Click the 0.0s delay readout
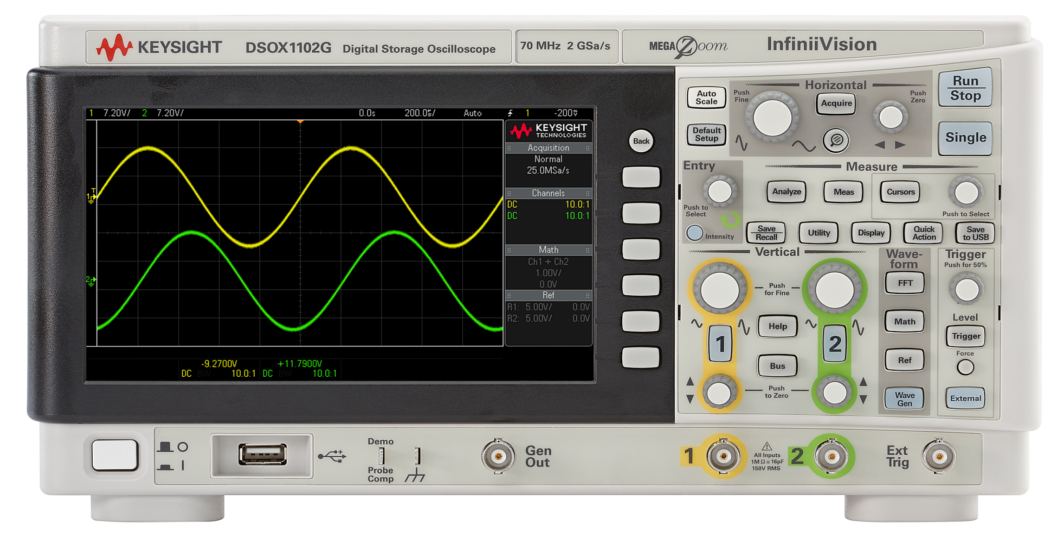The width and height of the screenshot is (1059, 542). (367, 113)
